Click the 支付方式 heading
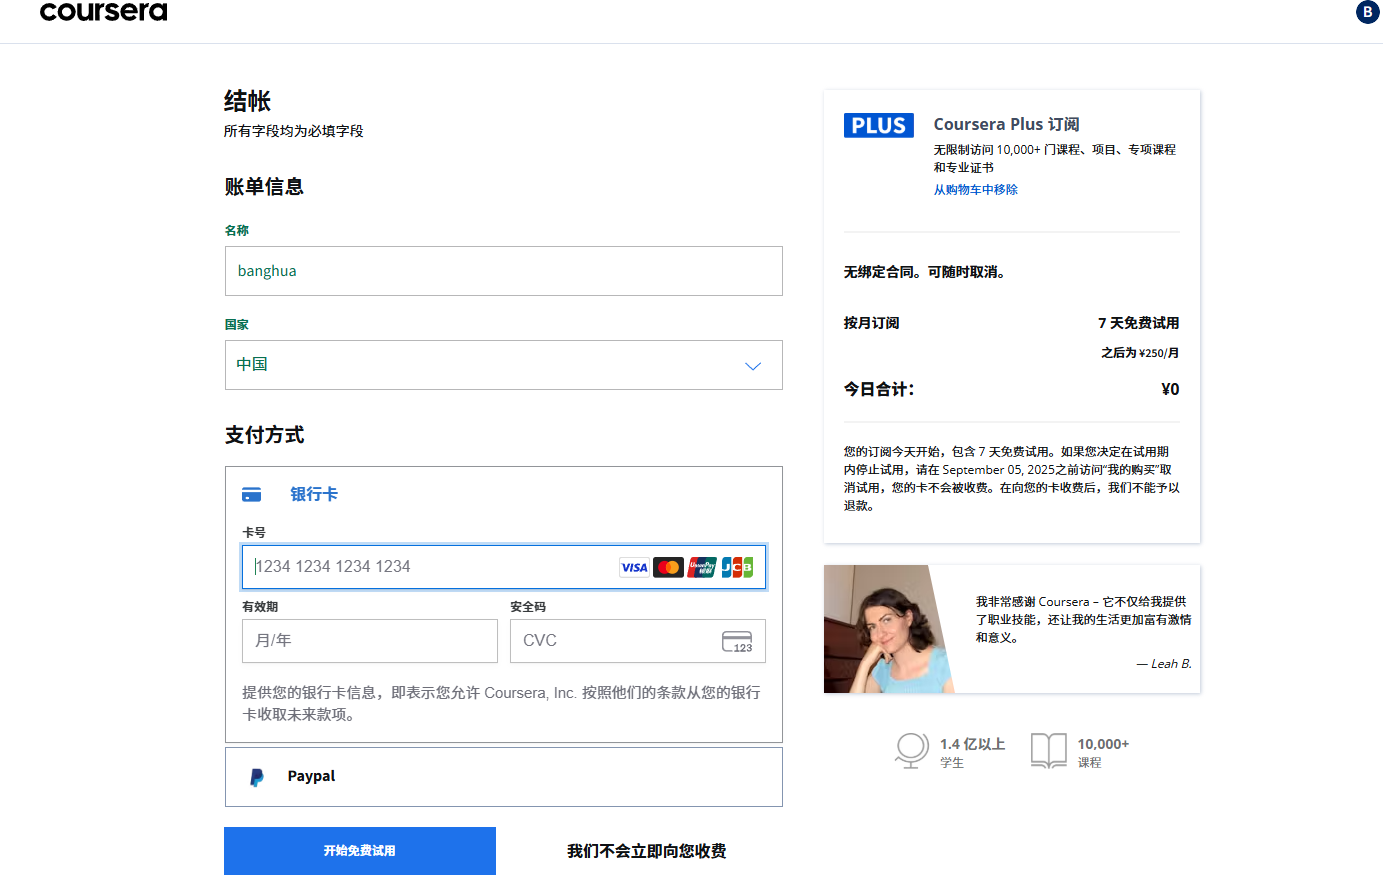The width and height of the screenshot is (1383, 876). pos(264,435)
